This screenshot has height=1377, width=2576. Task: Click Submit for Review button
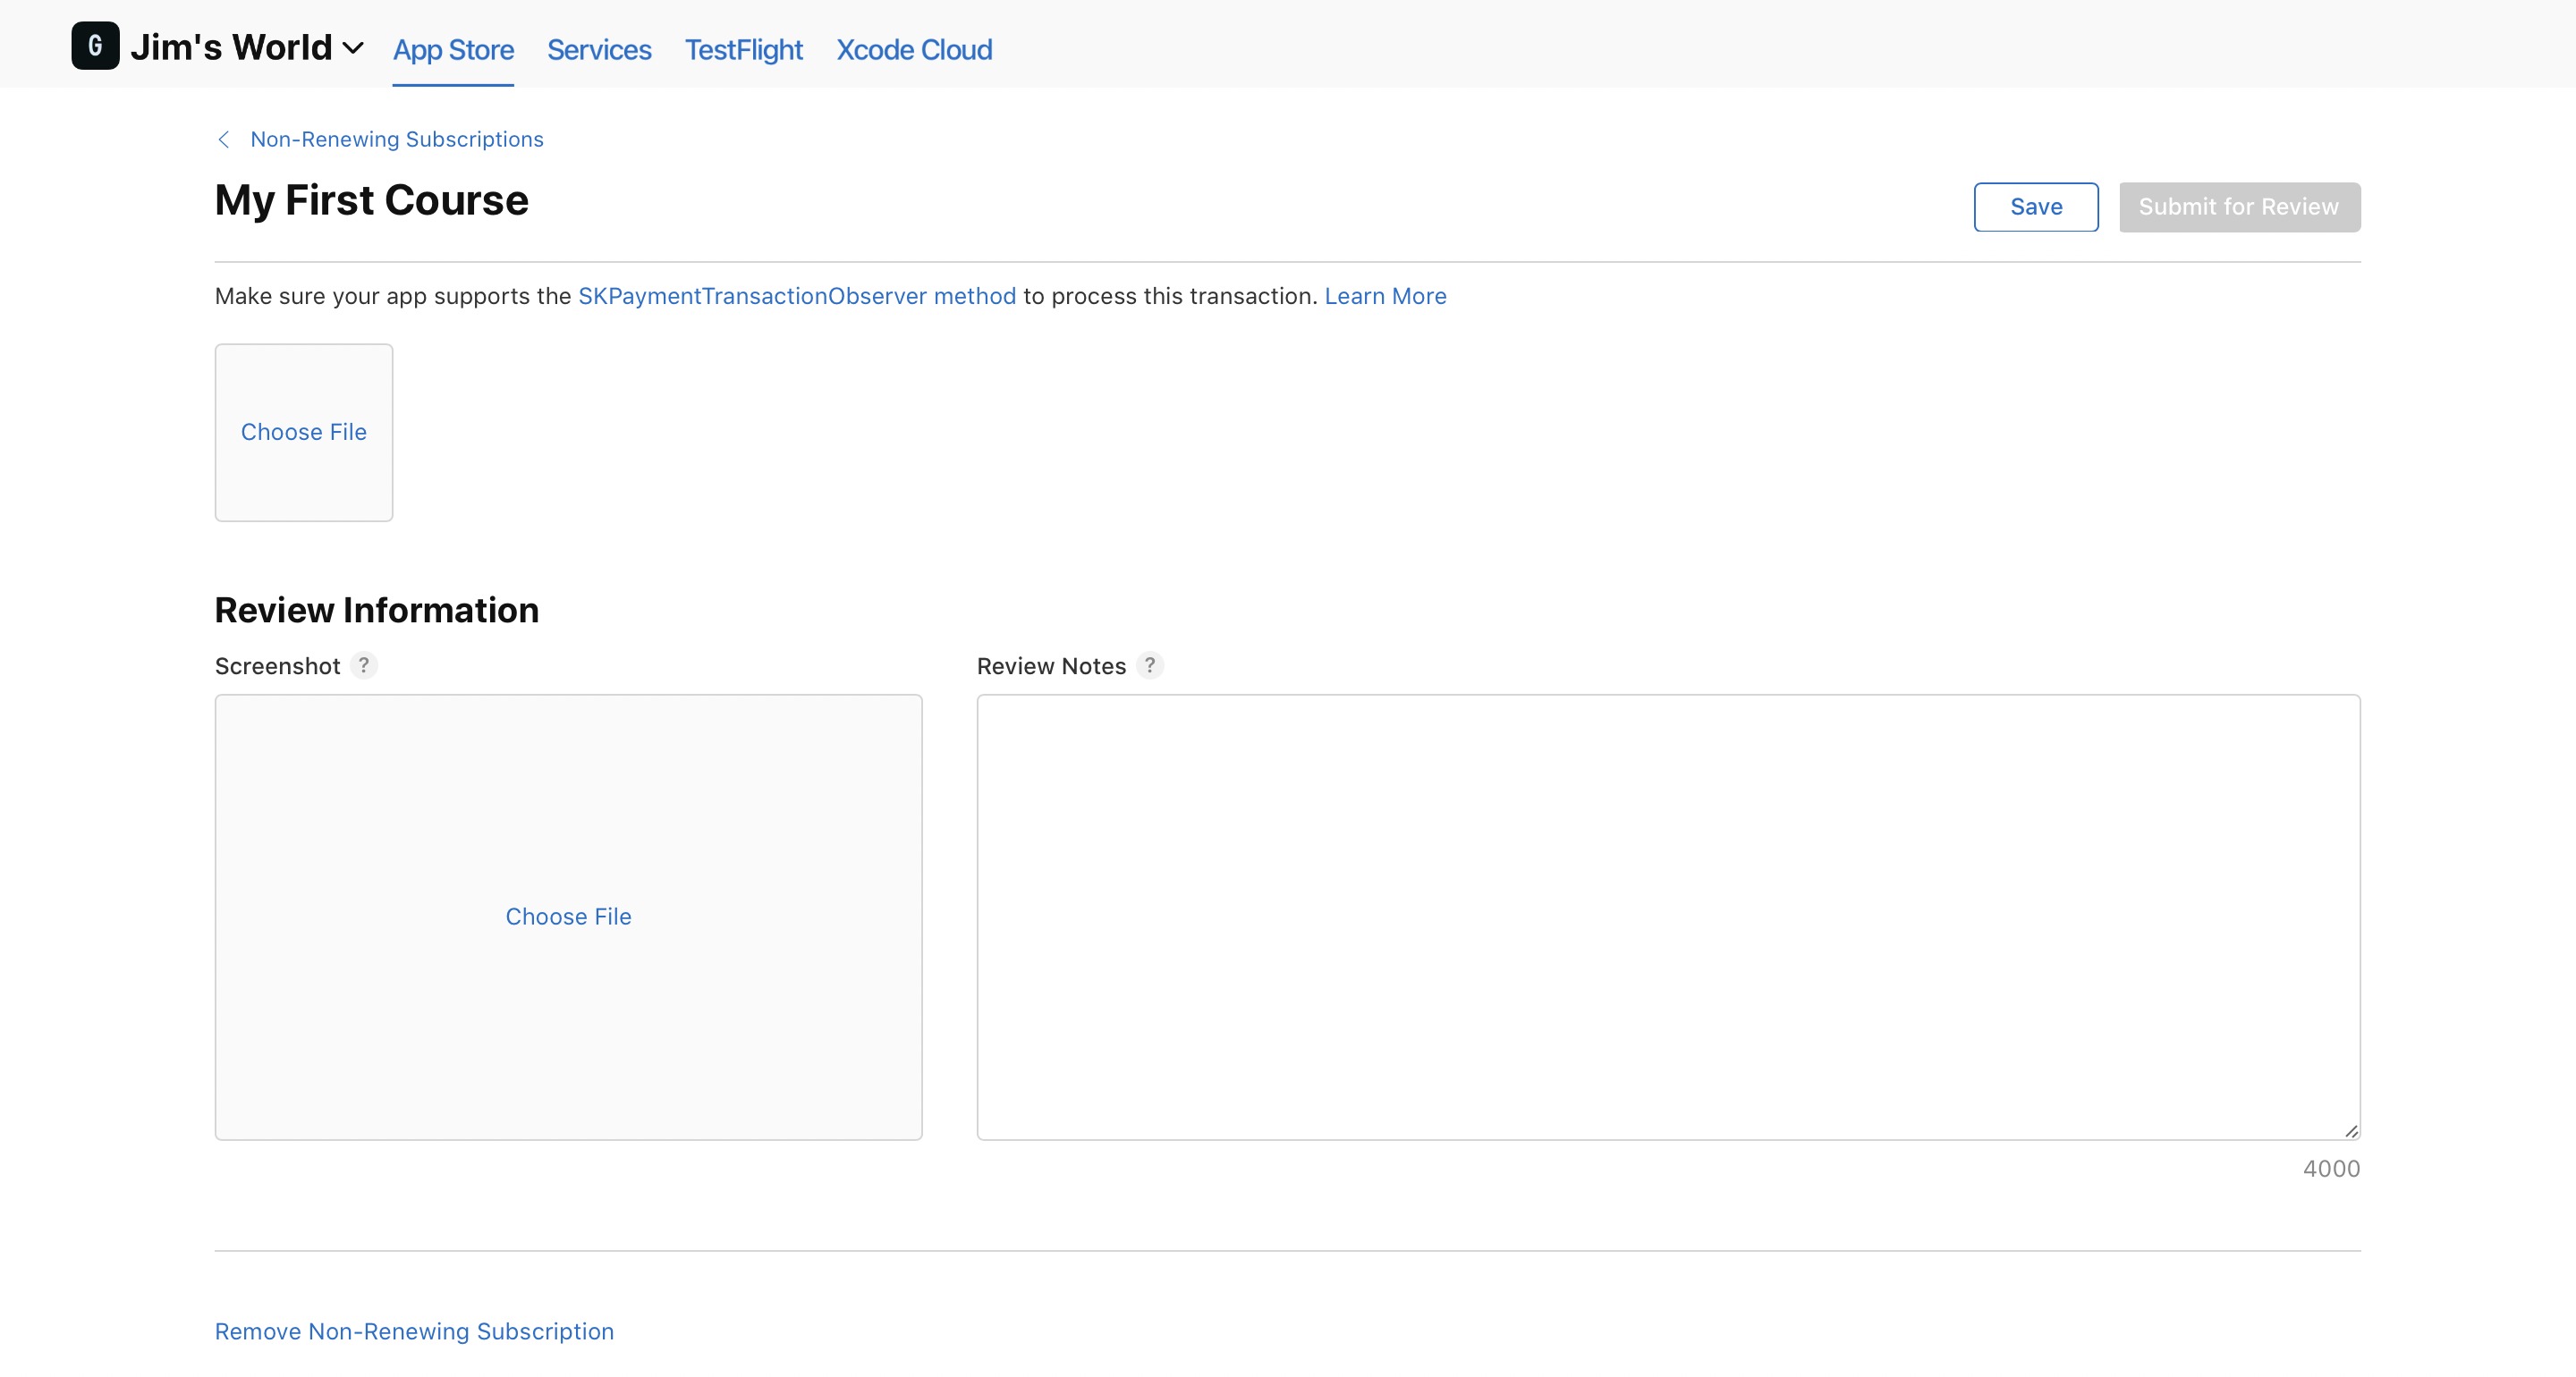click(2238, 207)
